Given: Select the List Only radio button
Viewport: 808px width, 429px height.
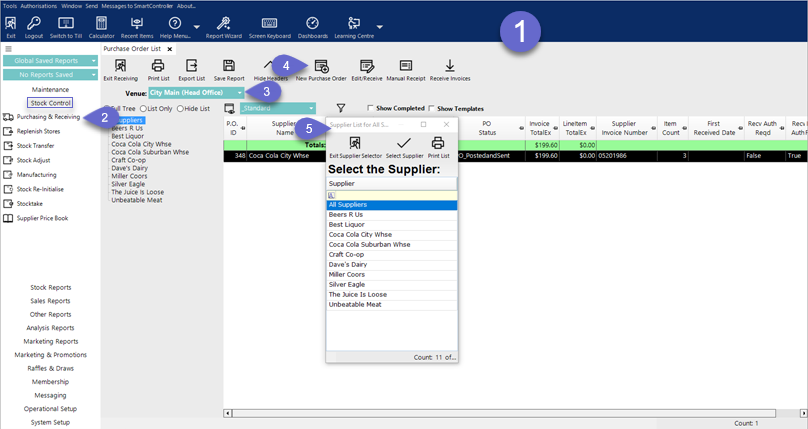Looking at the screenshot, I should [x=144, y=108].
